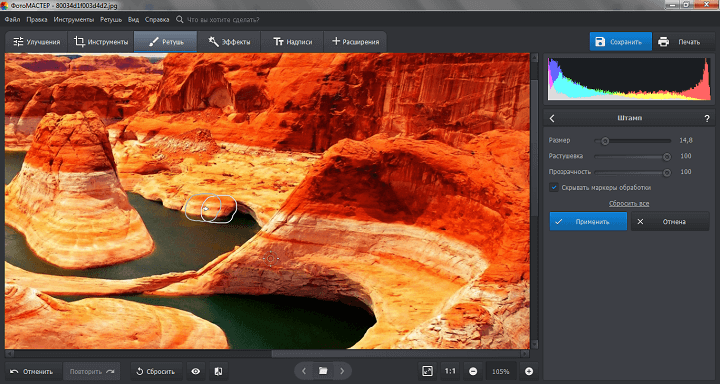Adjust the Размер slider
The height and width of the screenshot is (384, 720).
pyautogui.click(x=632, y=141)
